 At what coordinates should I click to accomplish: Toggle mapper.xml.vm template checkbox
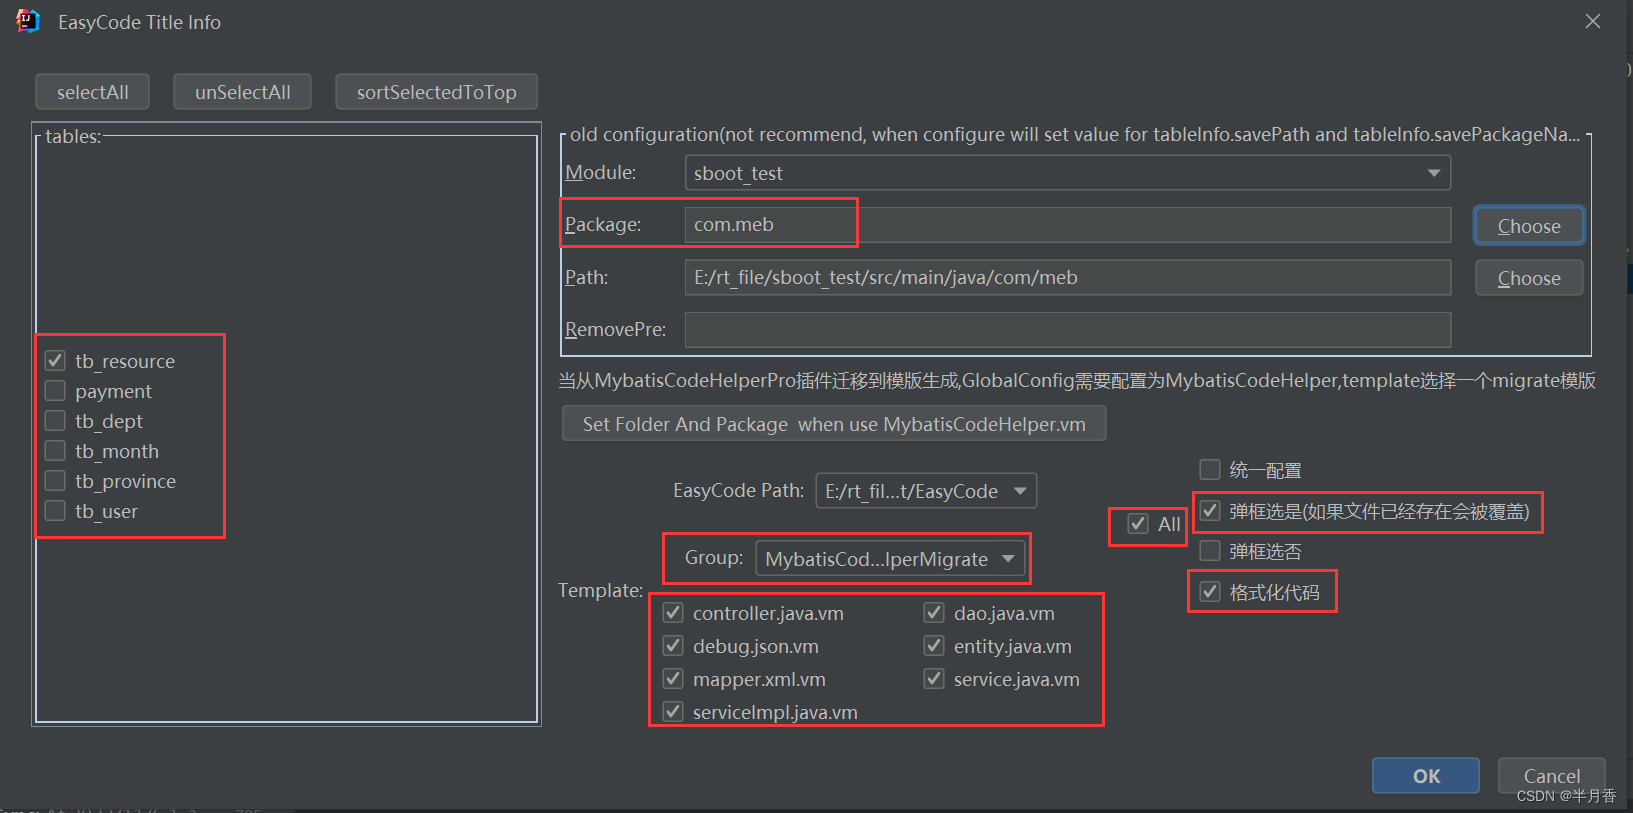click(x=673, y=678)
